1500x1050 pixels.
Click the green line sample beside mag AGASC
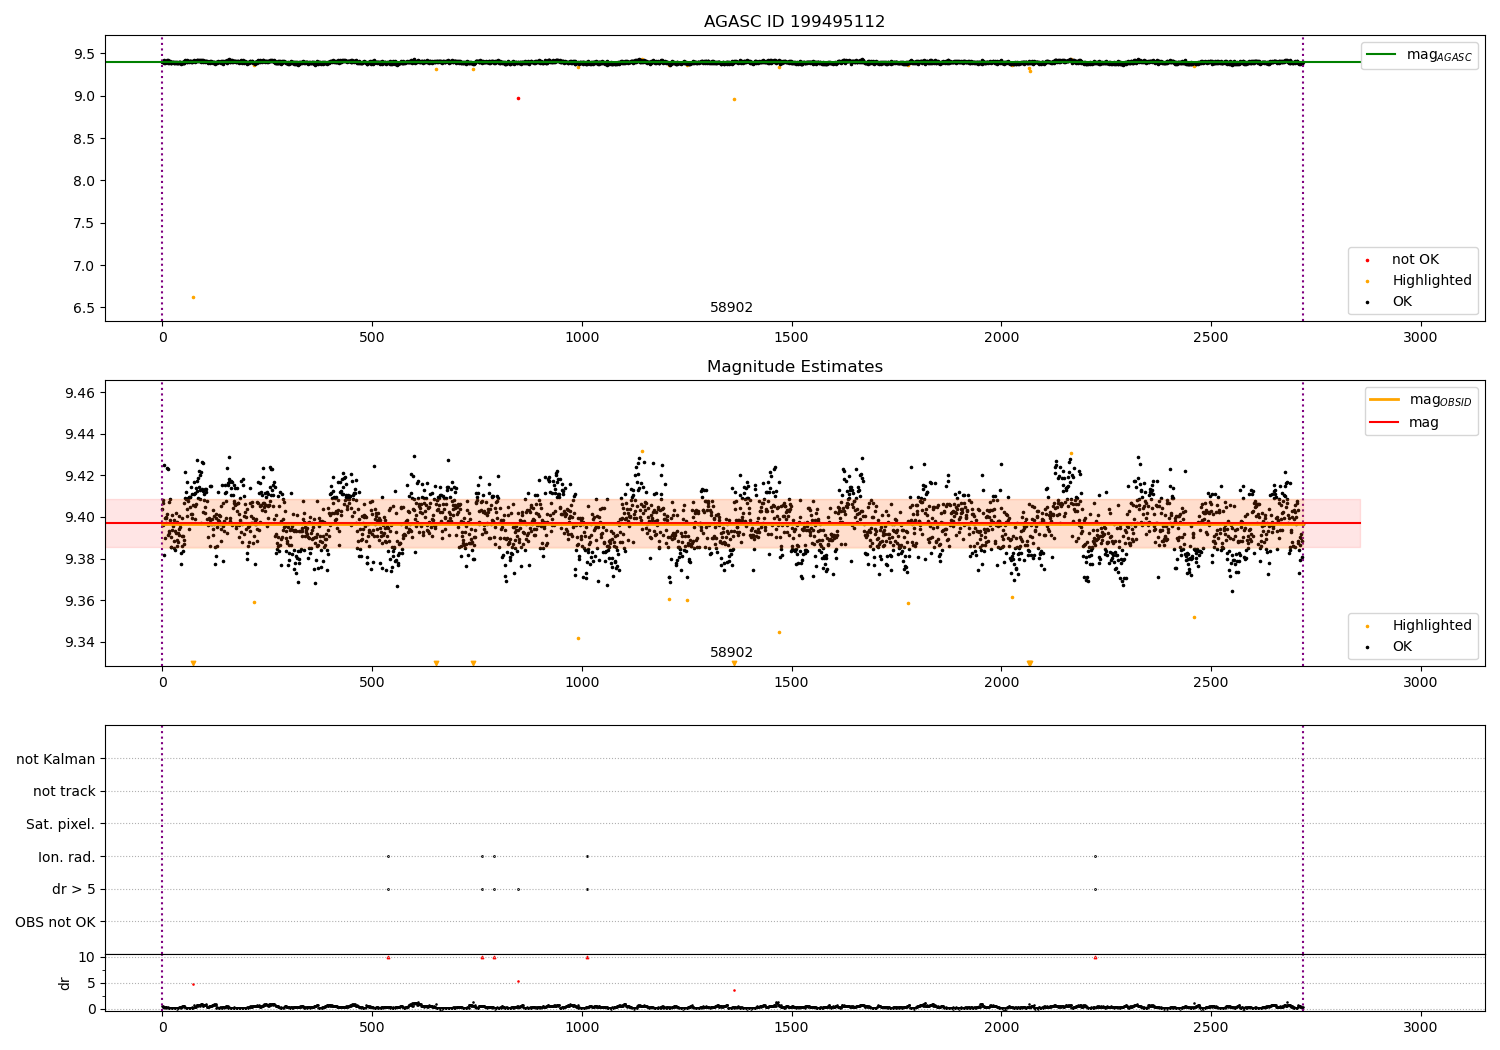(x=1382, y=55)
